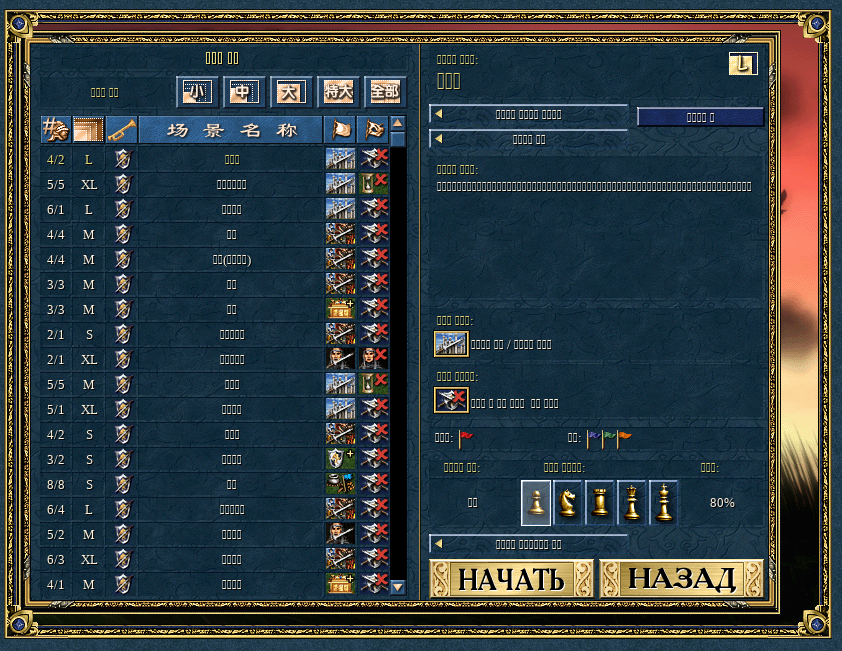Click the castle victory icon in 4/2 L row
The width and height of the screenshot is (842, 651).
pyautogui.click(x=340, y=160)
